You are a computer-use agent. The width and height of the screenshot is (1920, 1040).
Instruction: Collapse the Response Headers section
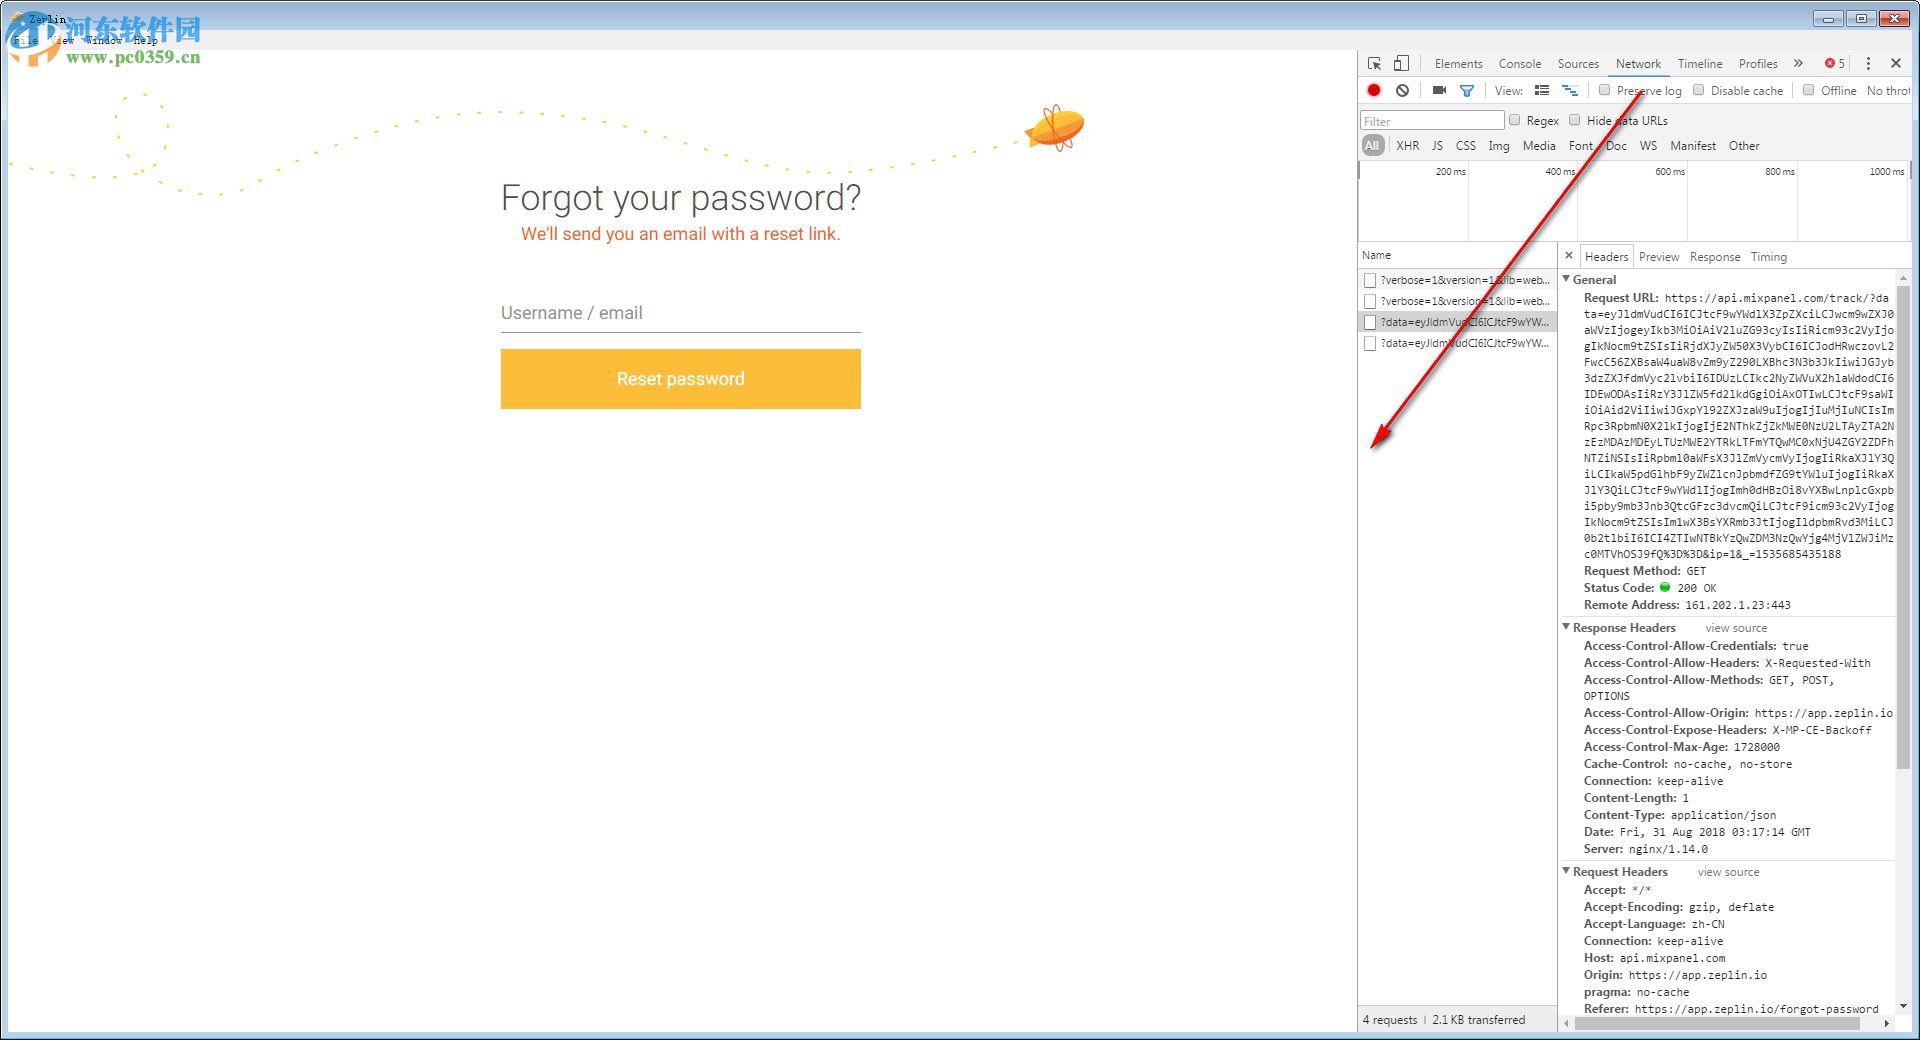coord(1566,627)
